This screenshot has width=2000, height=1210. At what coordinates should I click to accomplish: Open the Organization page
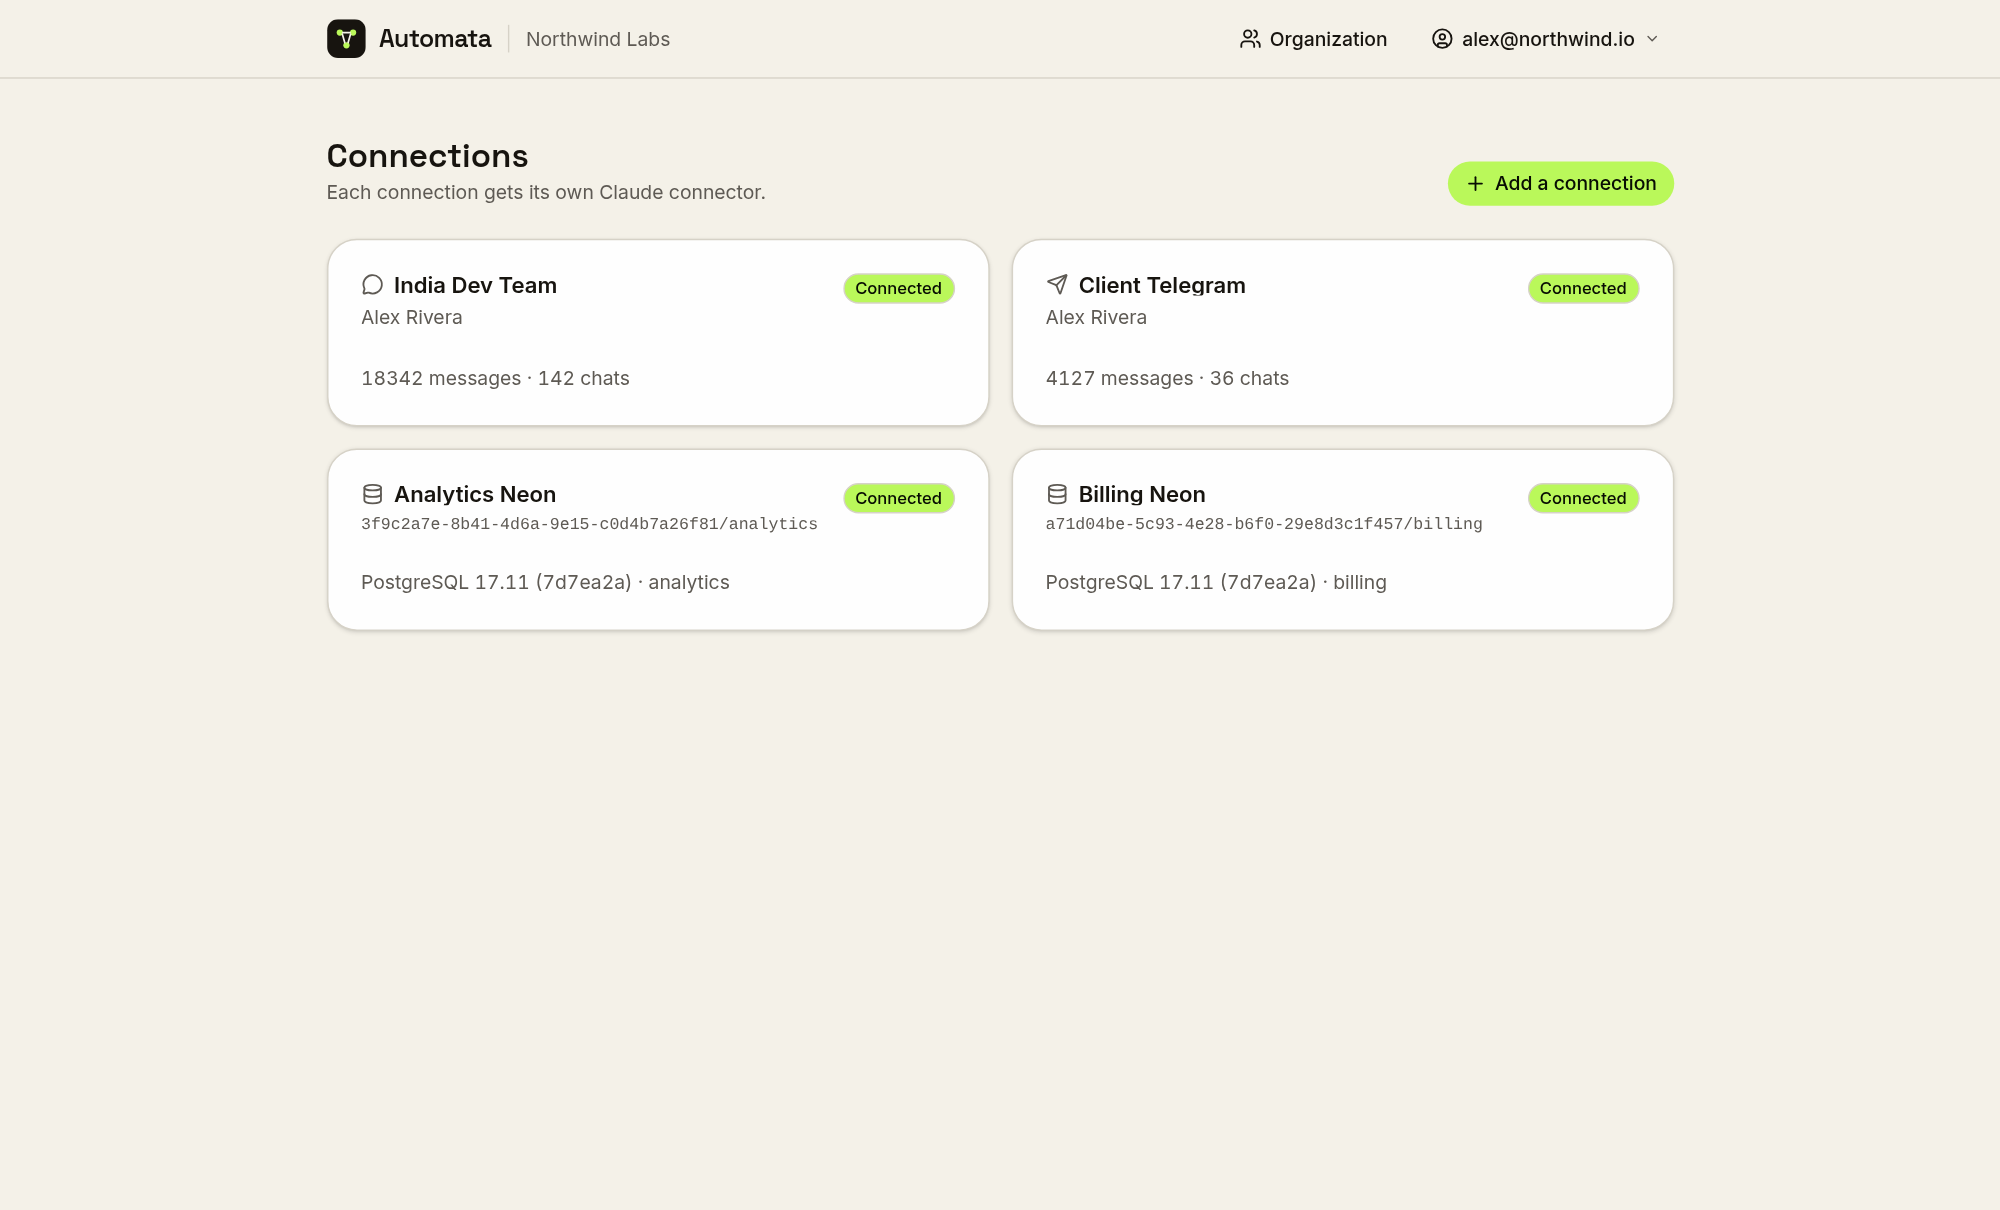1313,39
